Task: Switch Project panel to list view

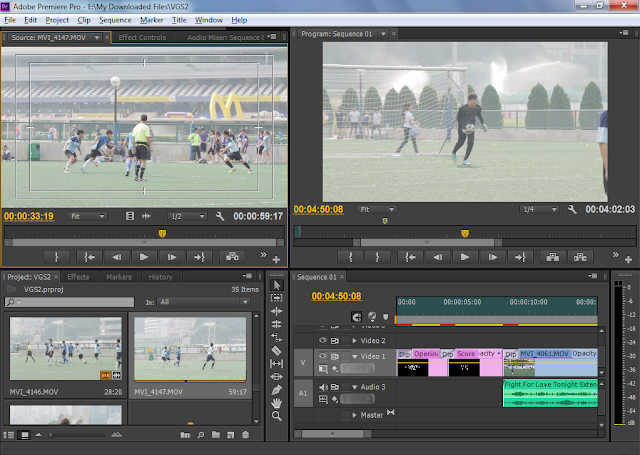Action: coord(9,435)
